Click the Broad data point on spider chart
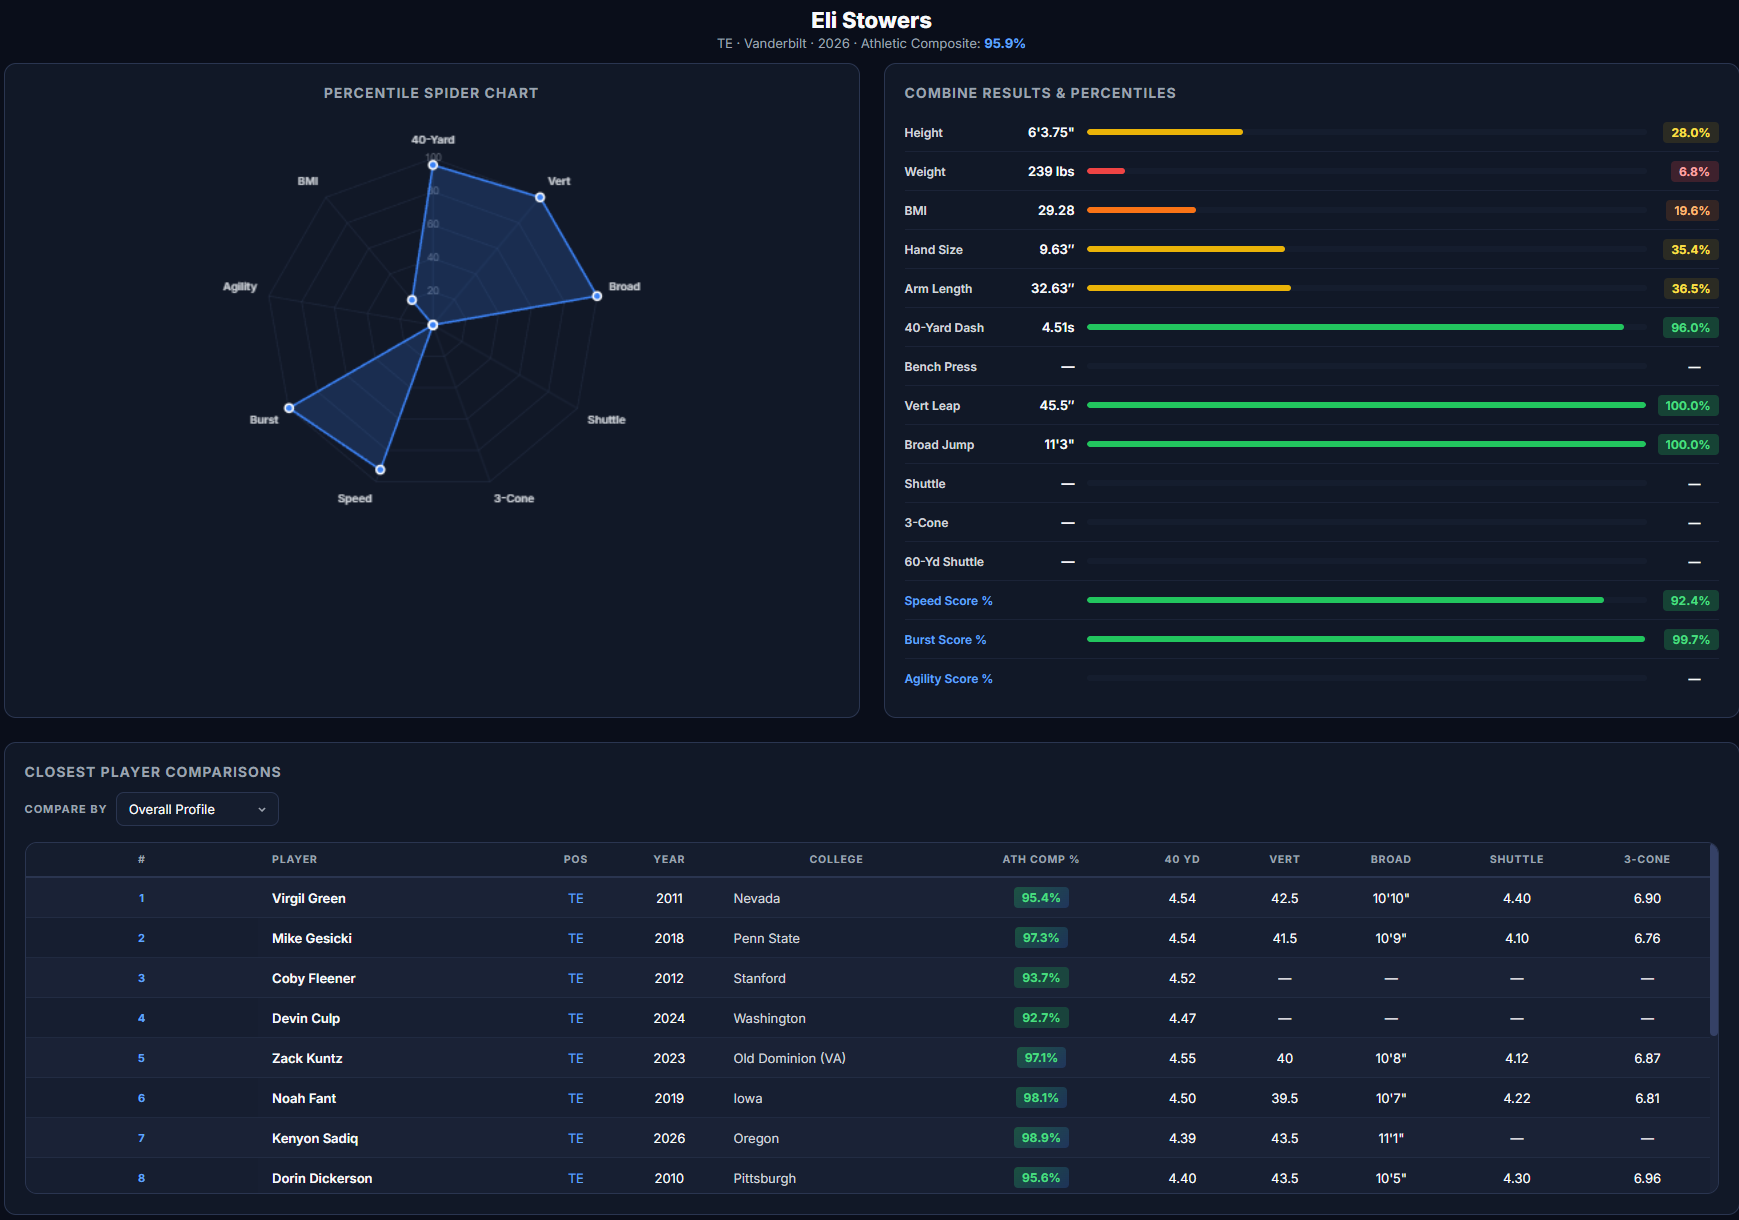The width and height of the screenshot is (1739, 1220). (597, 296)
